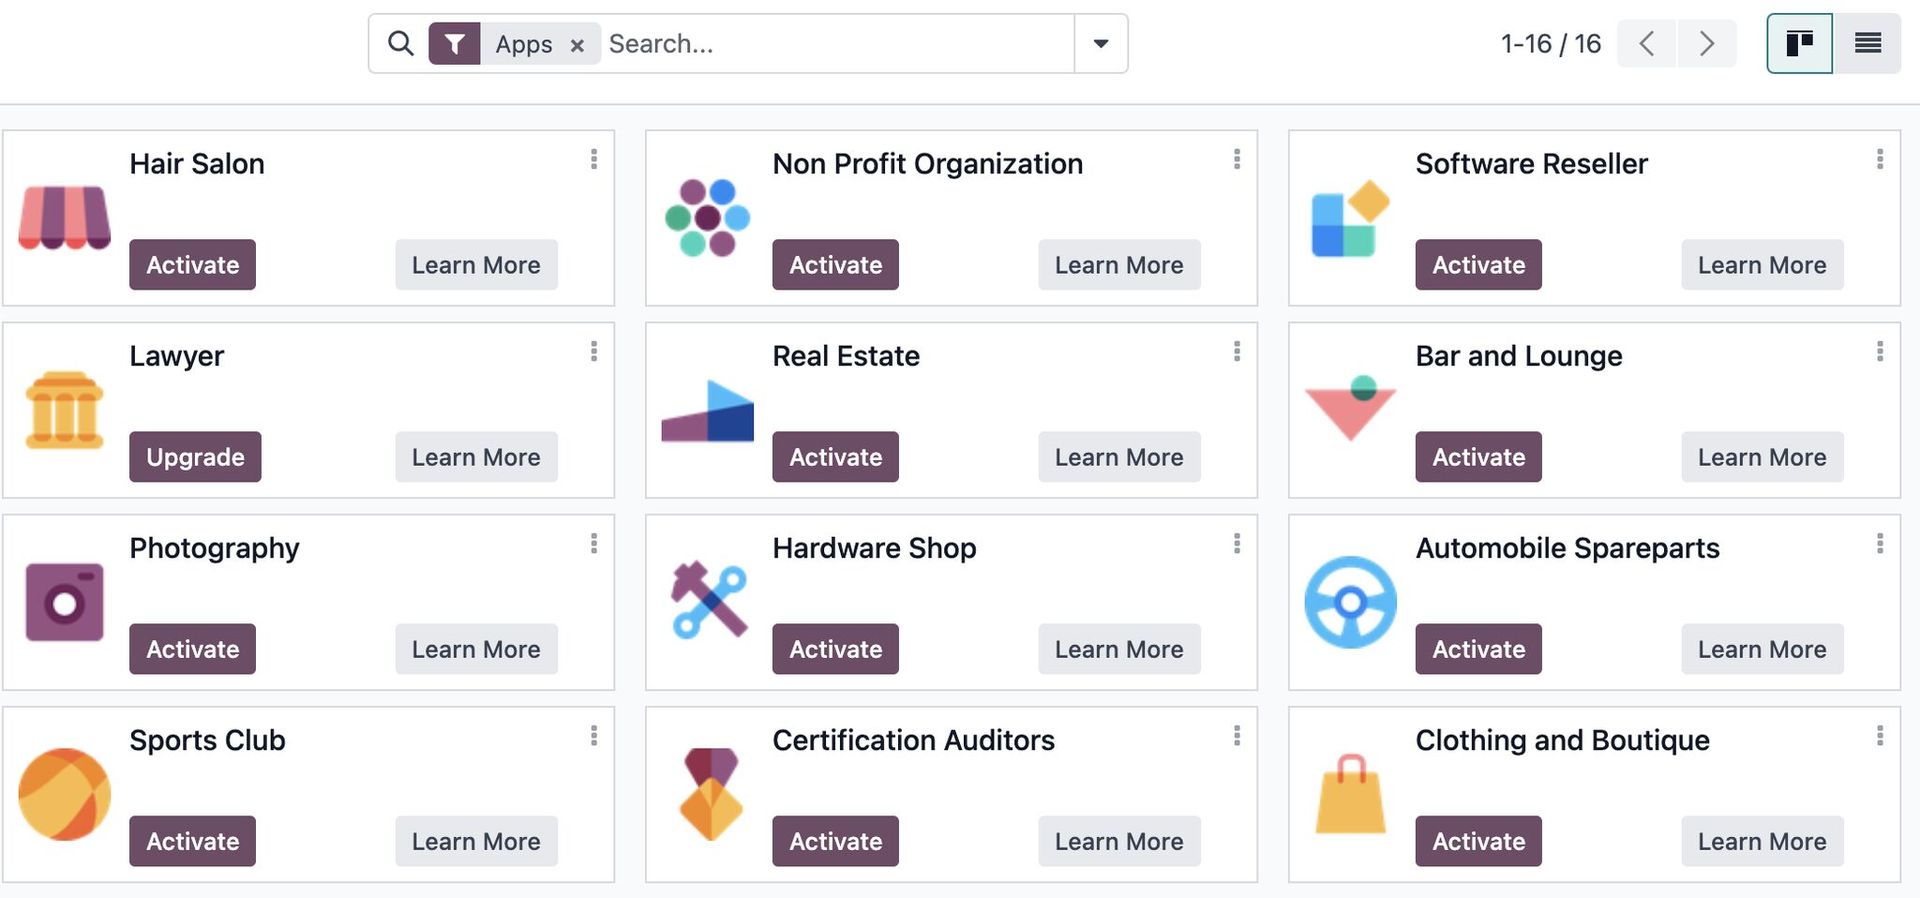Viewport: 1920px width, 898px height.
Task: Open the search options dropdown
Action: point(1101,43)
